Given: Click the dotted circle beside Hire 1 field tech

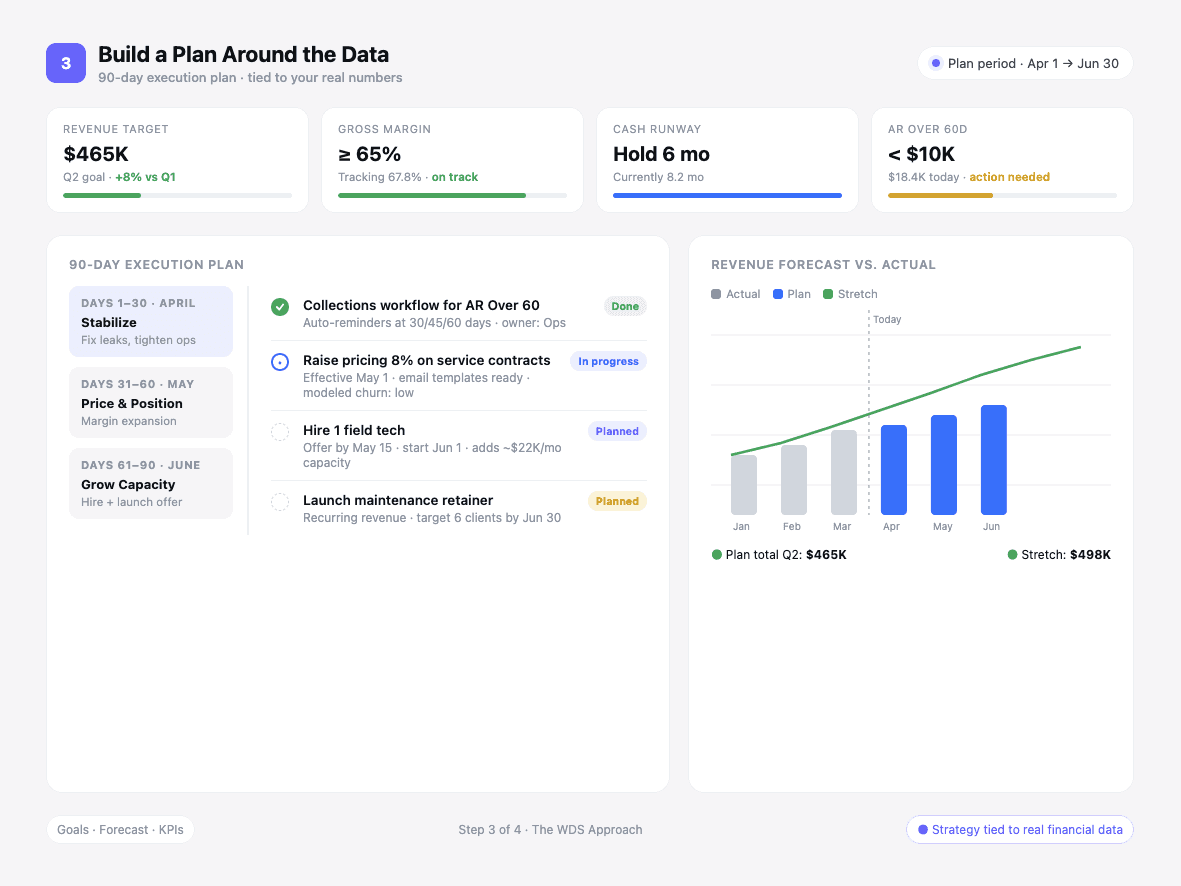Looking at the screenshot, I should (280, 431).
